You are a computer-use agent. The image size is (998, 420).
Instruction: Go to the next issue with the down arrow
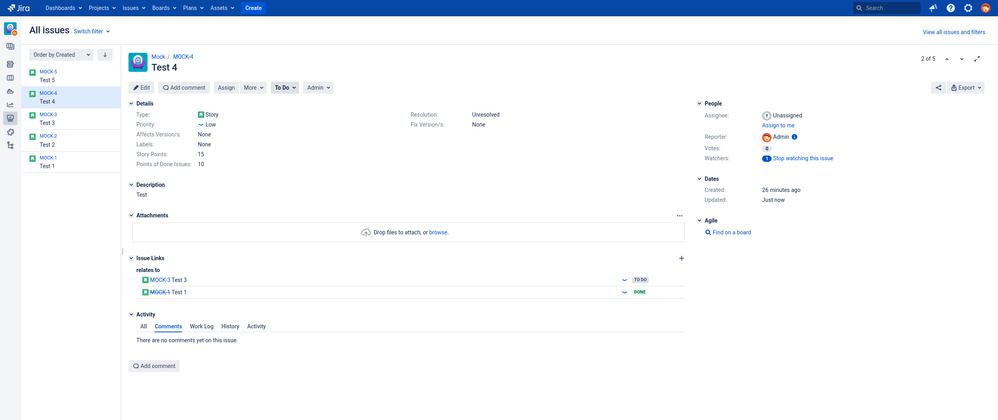point(962,59)
